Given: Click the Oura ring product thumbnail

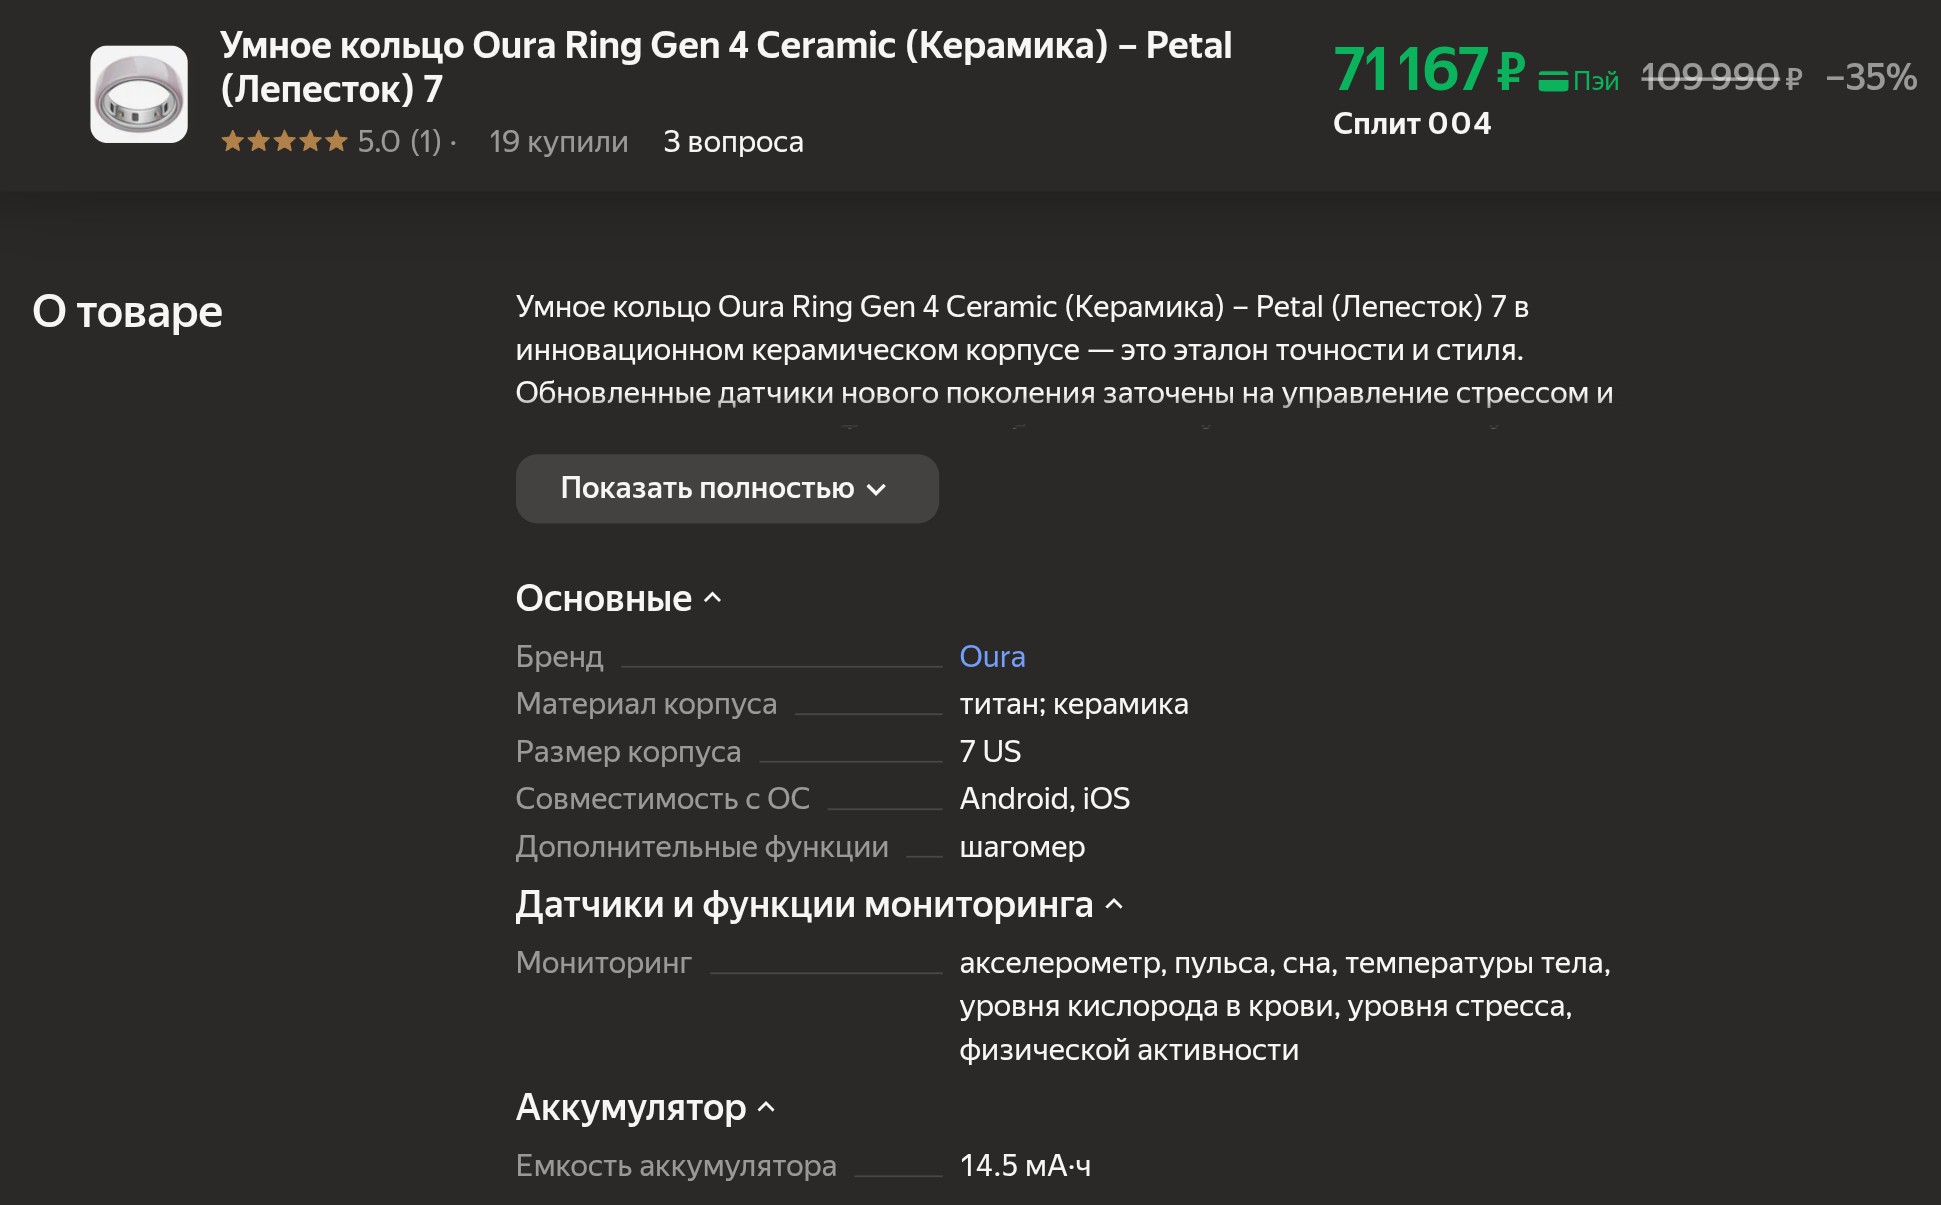Looking at the screenshot, I should [139, 94].
